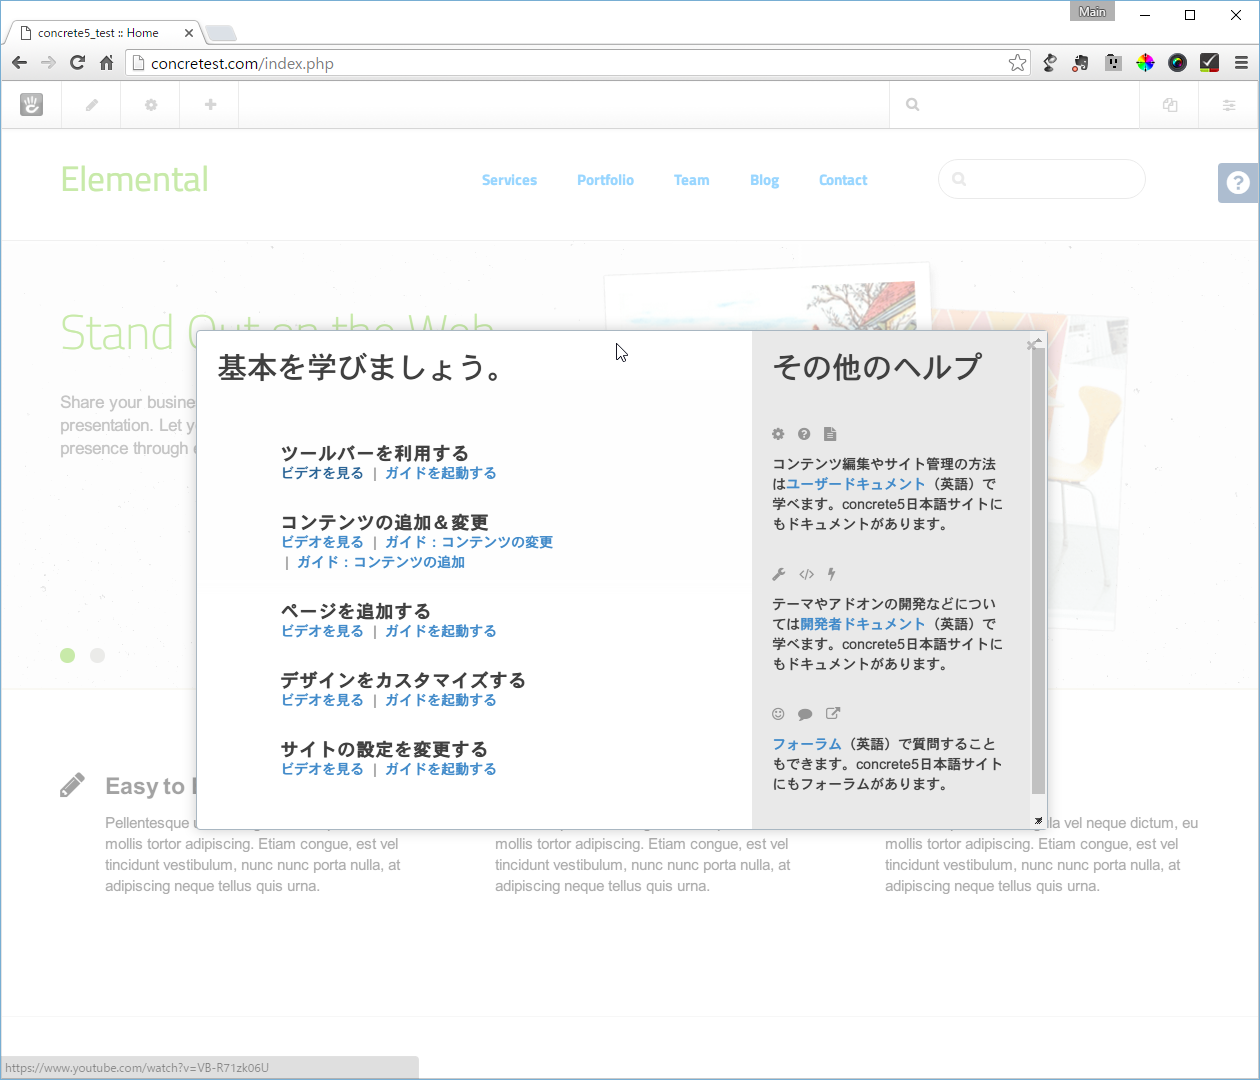Click the checkmark extension icon

click(x=1209, y=63)
